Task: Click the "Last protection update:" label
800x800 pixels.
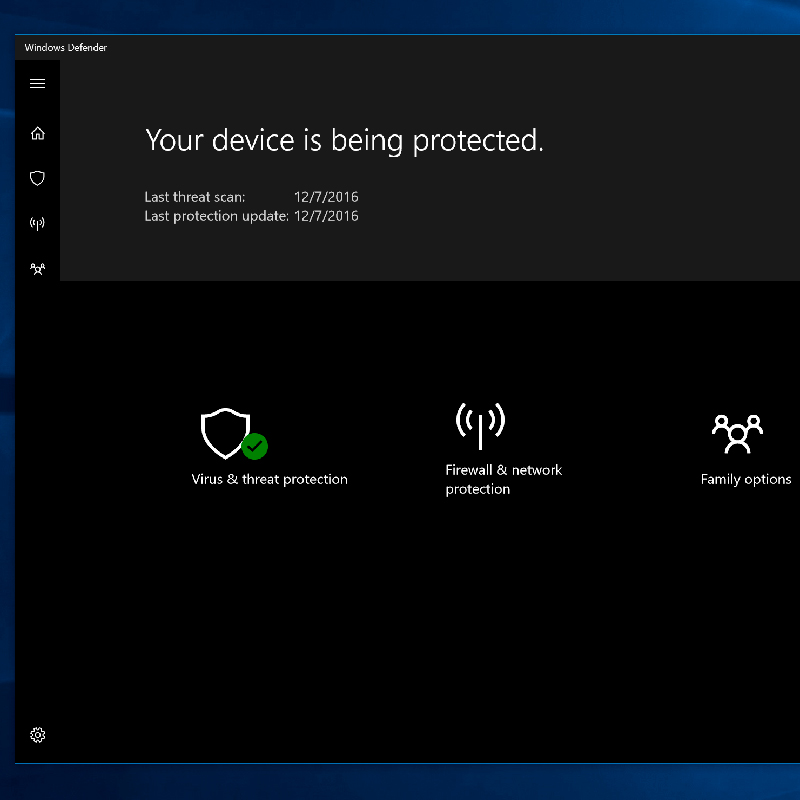Action: click(216, 216)
